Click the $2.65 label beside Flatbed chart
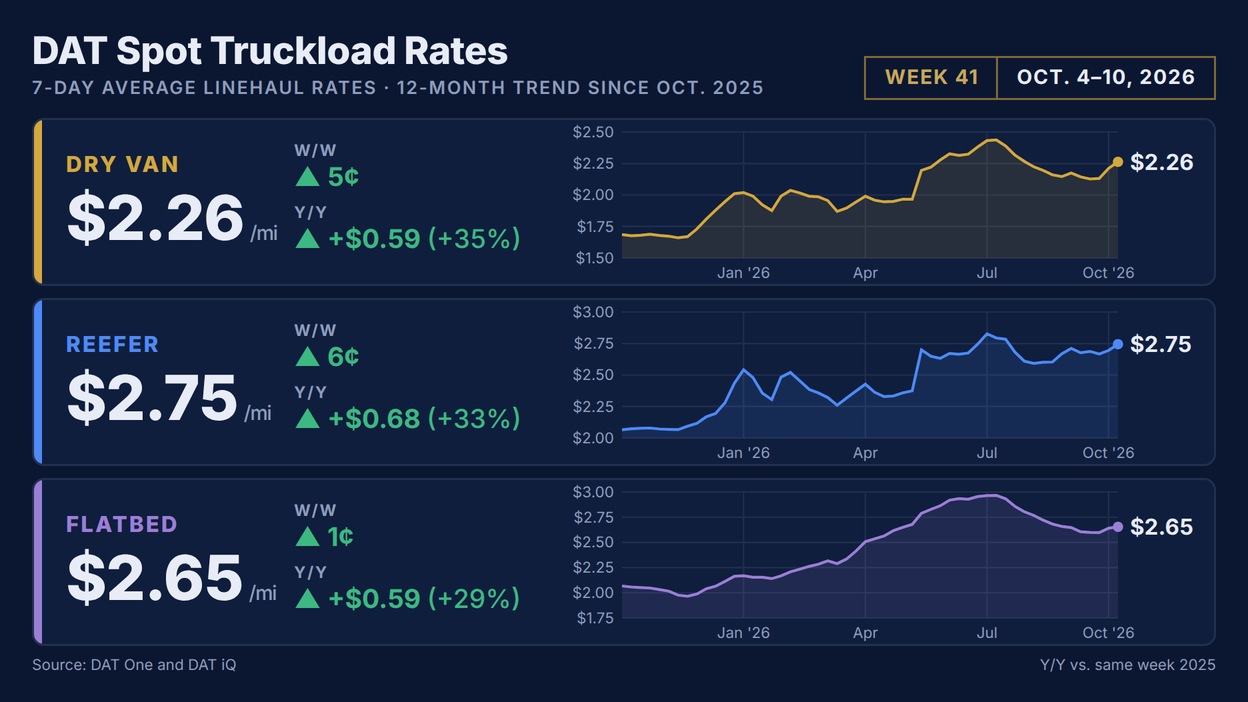Image resolution: width=1248 pixels, height=702 pixels. coord(1162,527)
